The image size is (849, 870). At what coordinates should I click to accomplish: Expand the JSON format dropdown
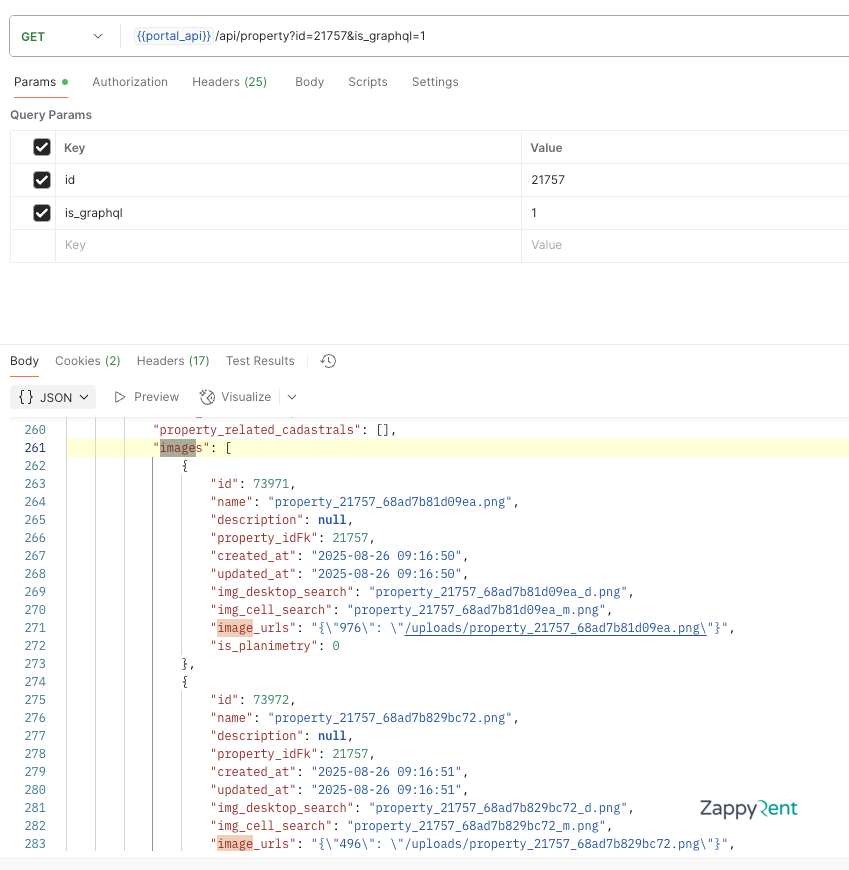pos(53,397)
